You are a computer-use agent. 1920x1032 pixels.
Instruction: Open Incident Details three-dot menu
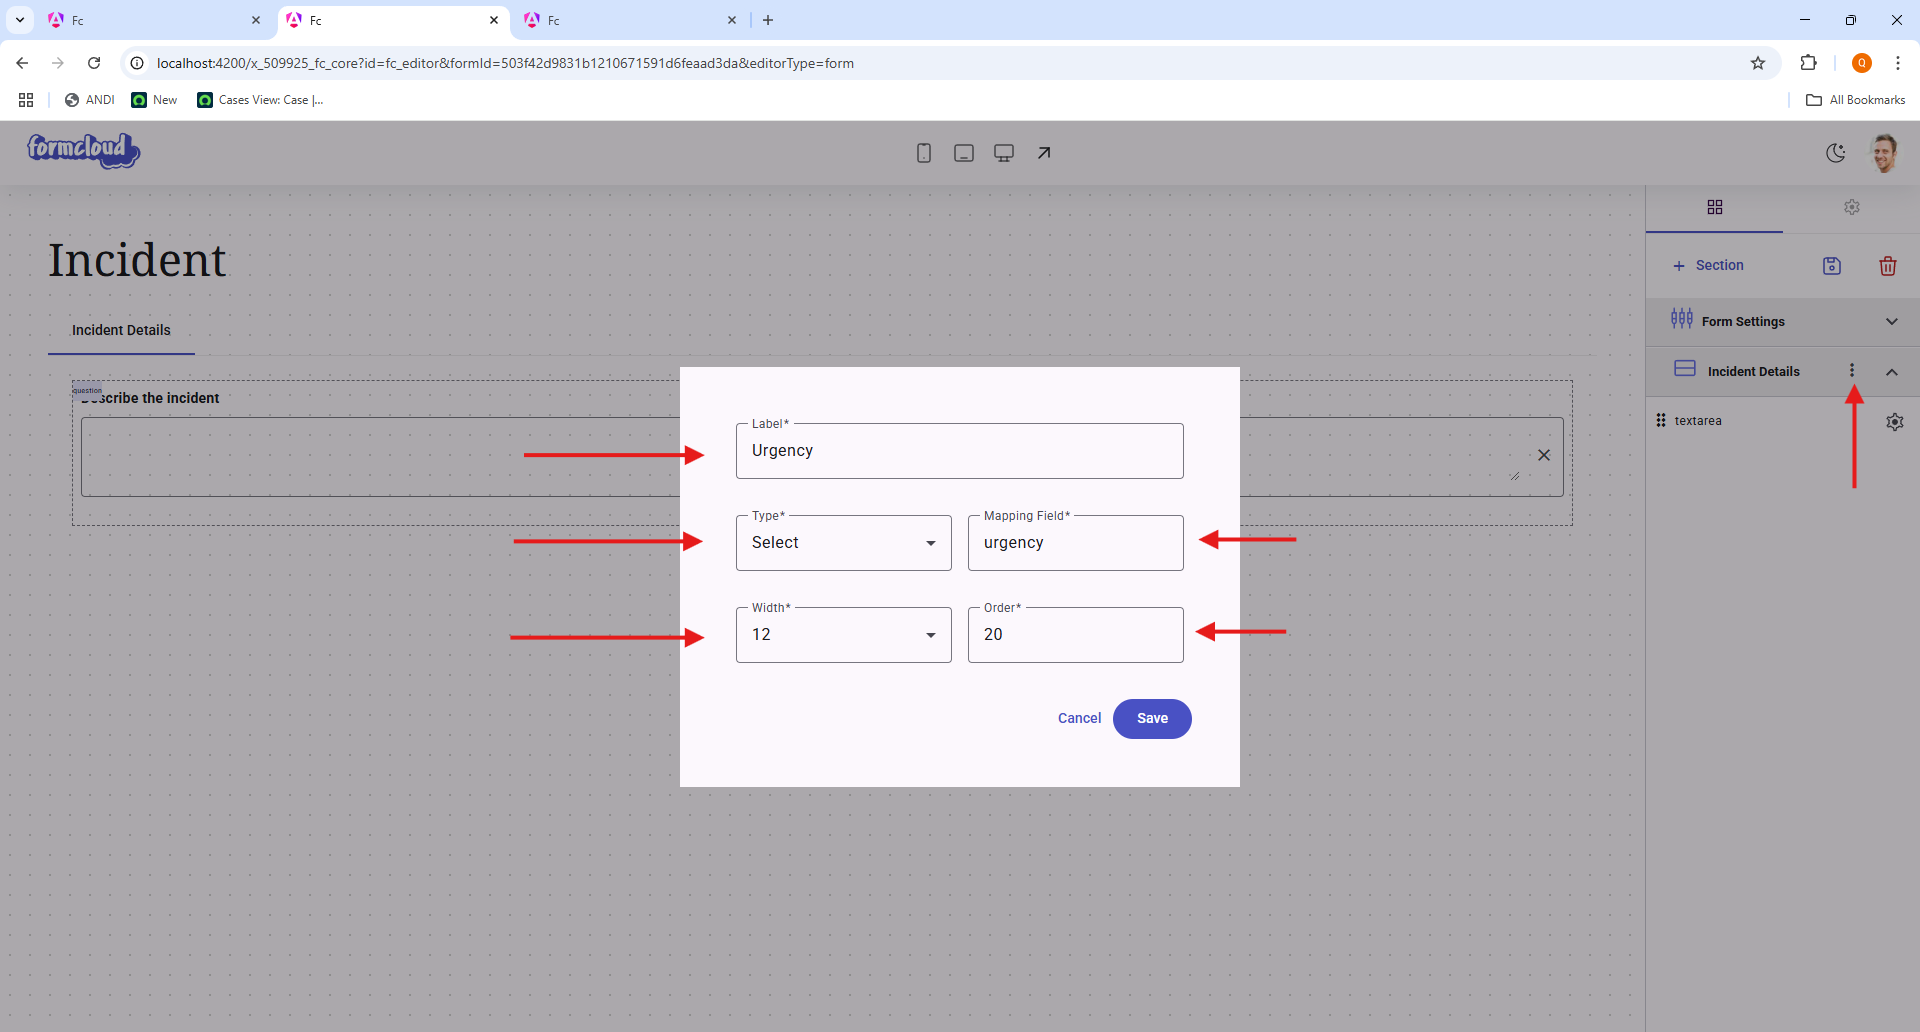tap(1852, 371)
